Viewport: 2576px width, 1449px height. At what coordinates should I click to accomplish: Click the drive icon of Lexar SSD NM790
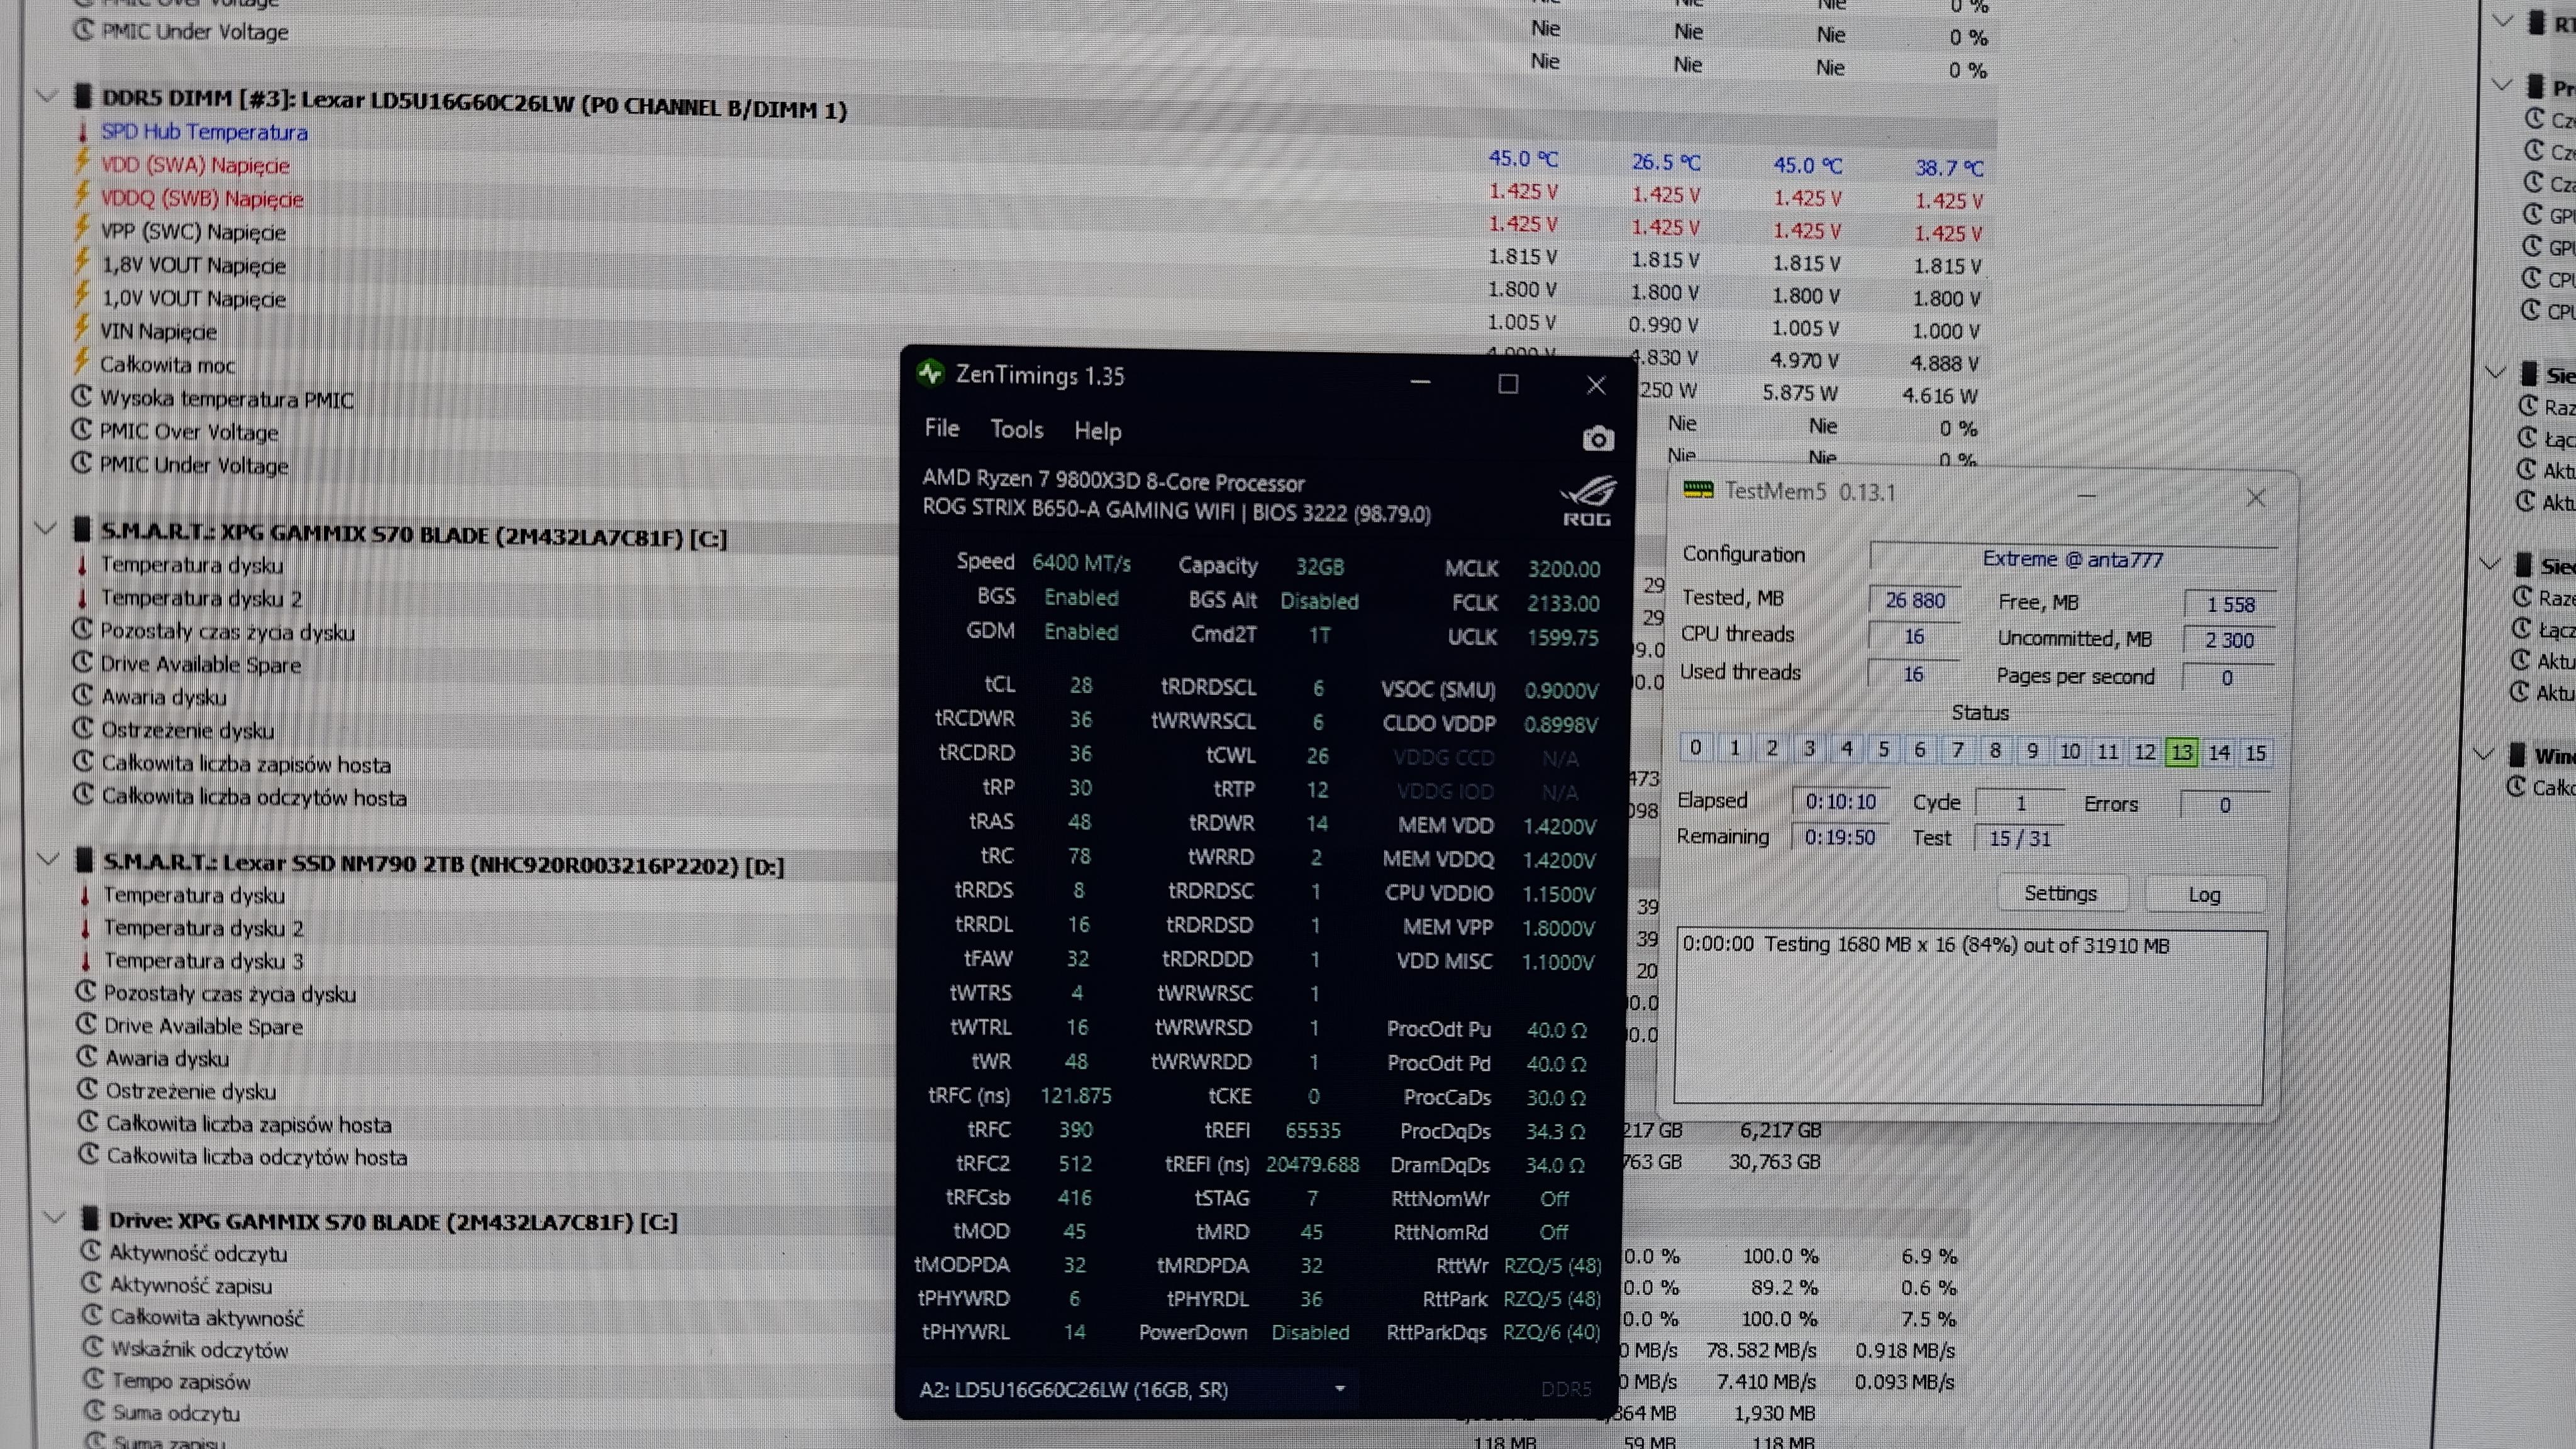(x=84, y=860)
